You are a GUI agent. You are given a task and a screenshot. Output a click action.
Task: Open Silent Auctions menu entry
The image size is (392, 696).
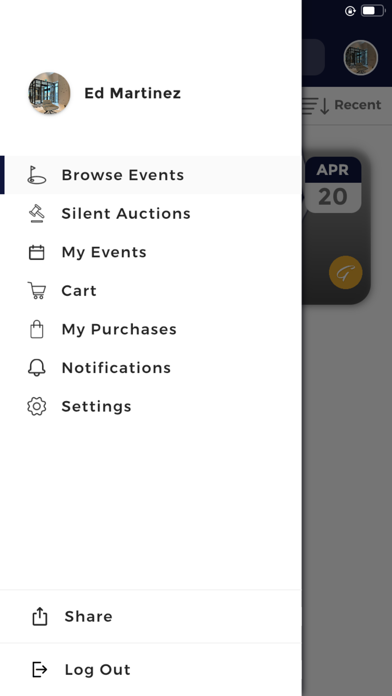[x=151, y=214]
